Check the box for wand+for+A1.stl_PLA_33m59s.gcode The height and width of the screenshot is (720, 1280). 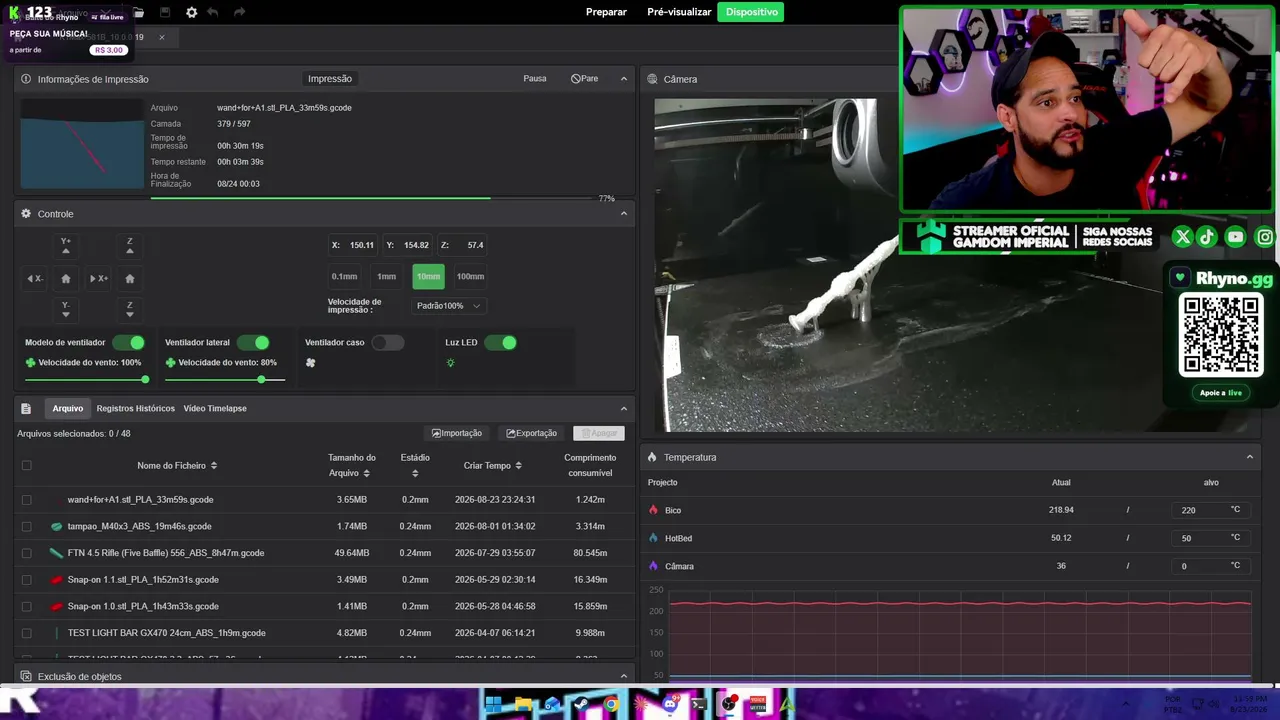pos(27,500)
